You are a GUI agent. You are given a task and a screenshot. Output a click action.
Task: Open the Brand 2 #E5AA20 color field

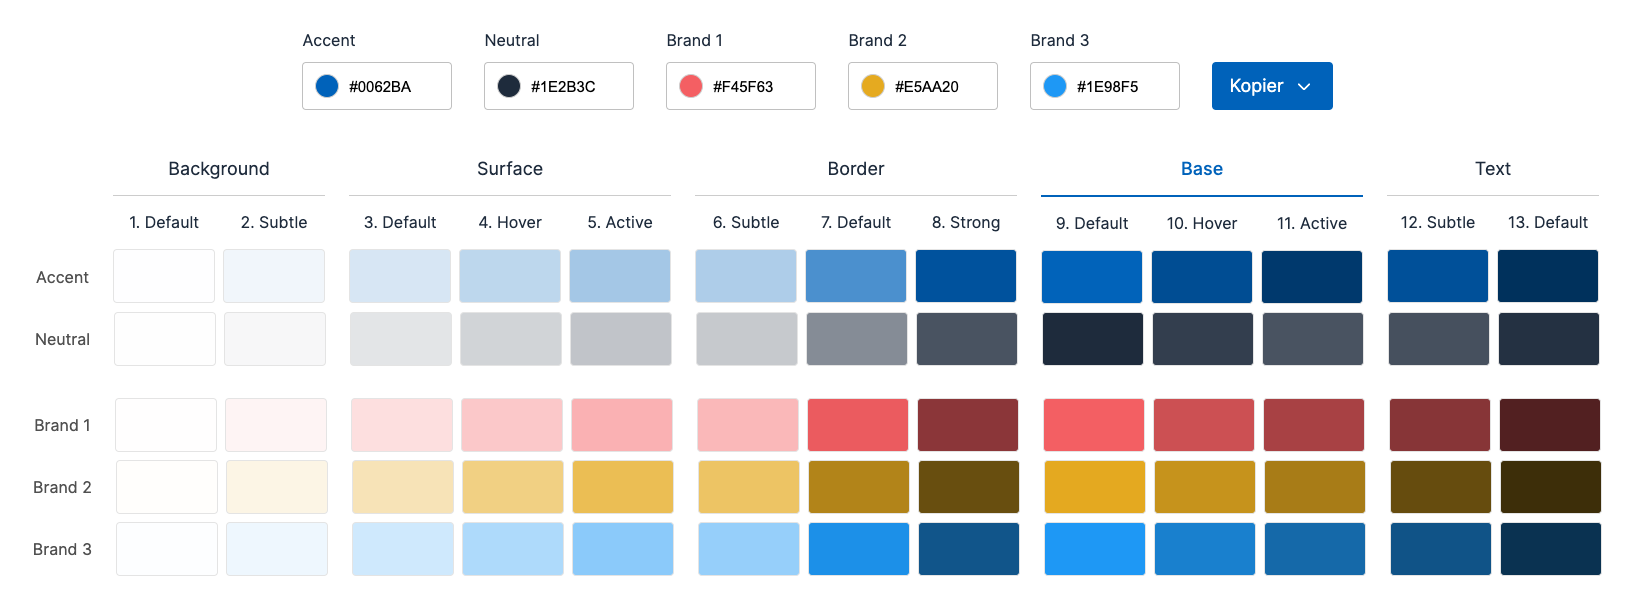click(x=936, y=86)
